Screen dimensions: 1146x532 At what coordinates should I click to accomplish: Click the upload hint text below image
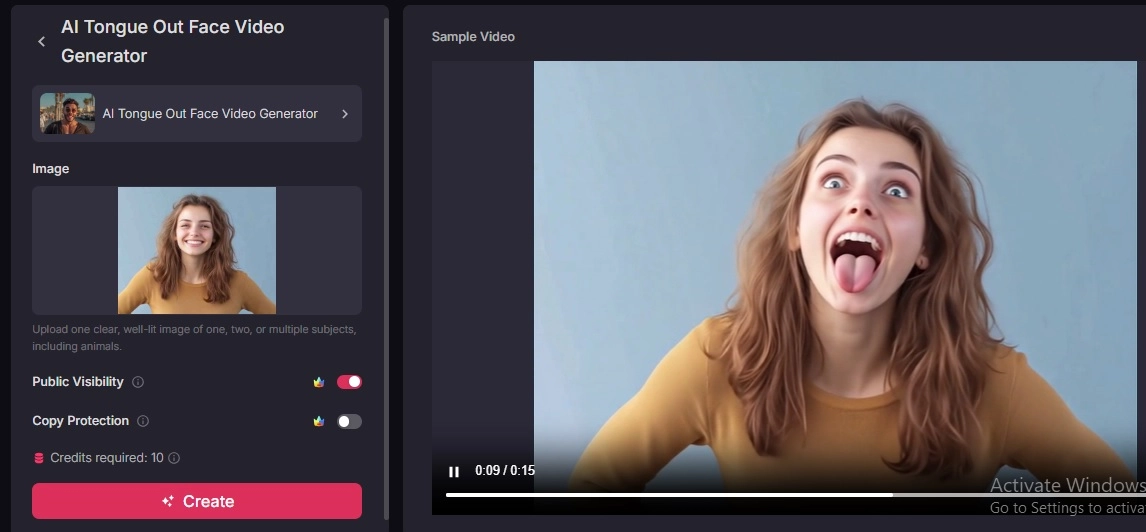click(194, 338)
